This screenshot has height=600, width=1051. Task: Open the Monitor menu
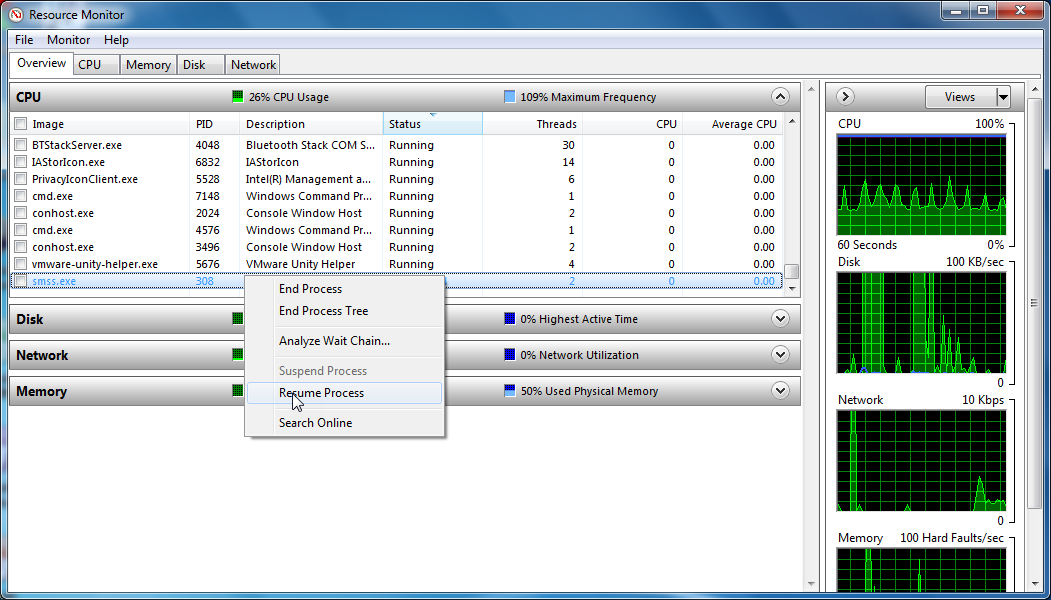(68, 40)
